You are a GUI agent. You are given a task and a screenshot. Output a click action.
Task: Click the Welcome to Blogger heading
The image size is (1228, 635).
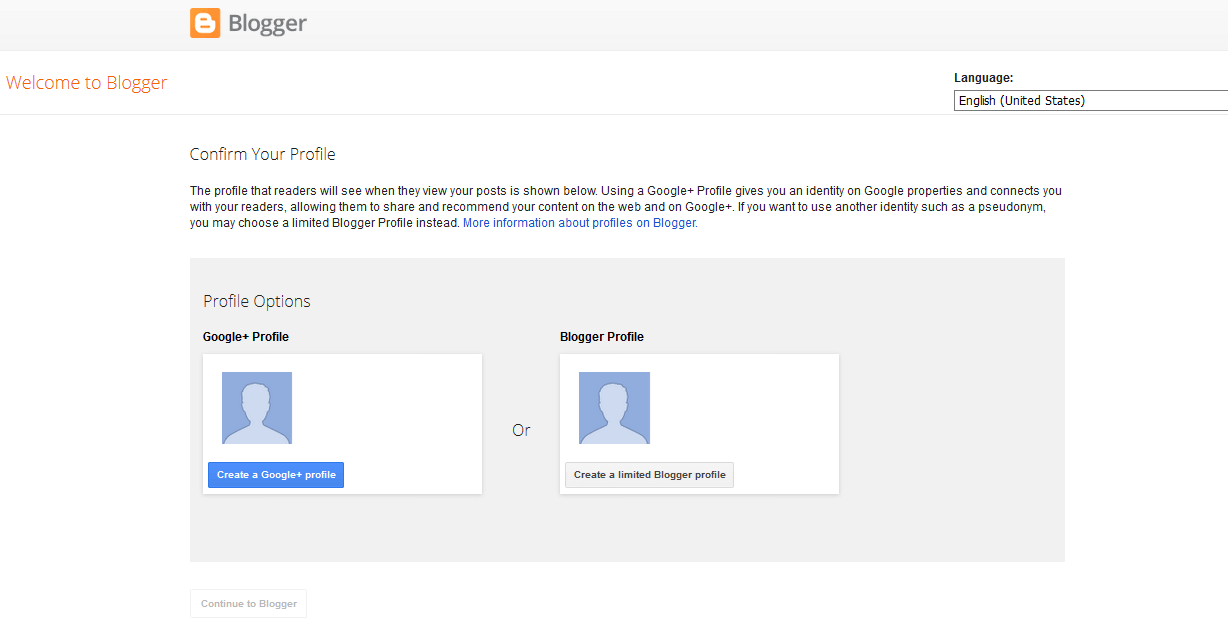[87, 83]
